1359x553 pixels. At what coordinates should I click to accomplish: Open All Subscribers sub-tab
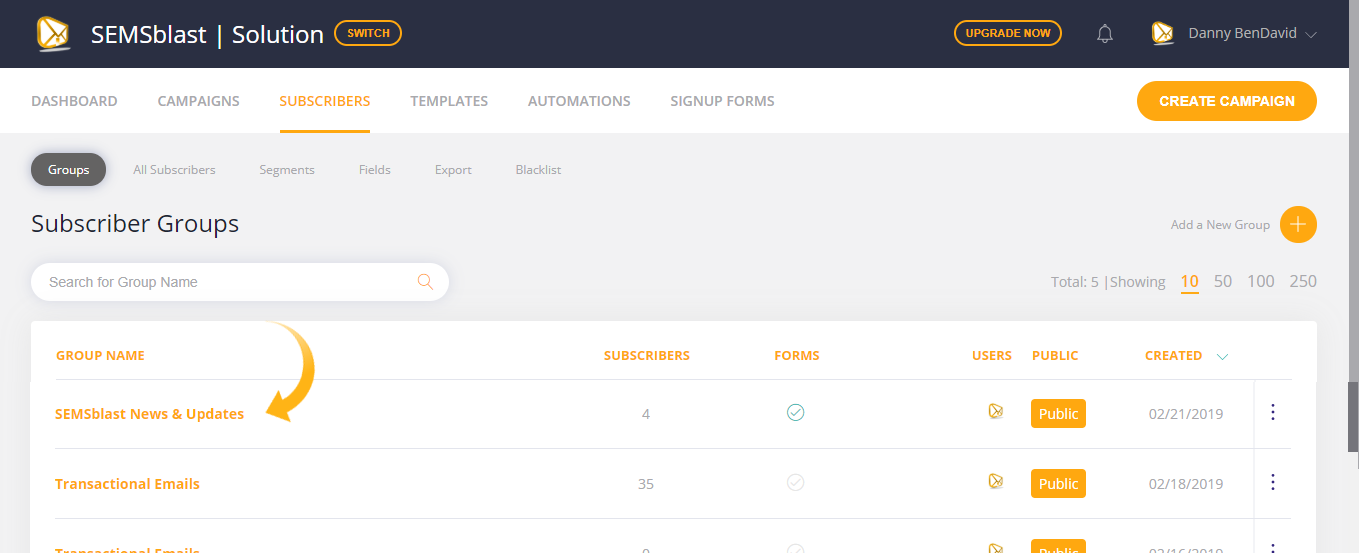click(174, 170)
